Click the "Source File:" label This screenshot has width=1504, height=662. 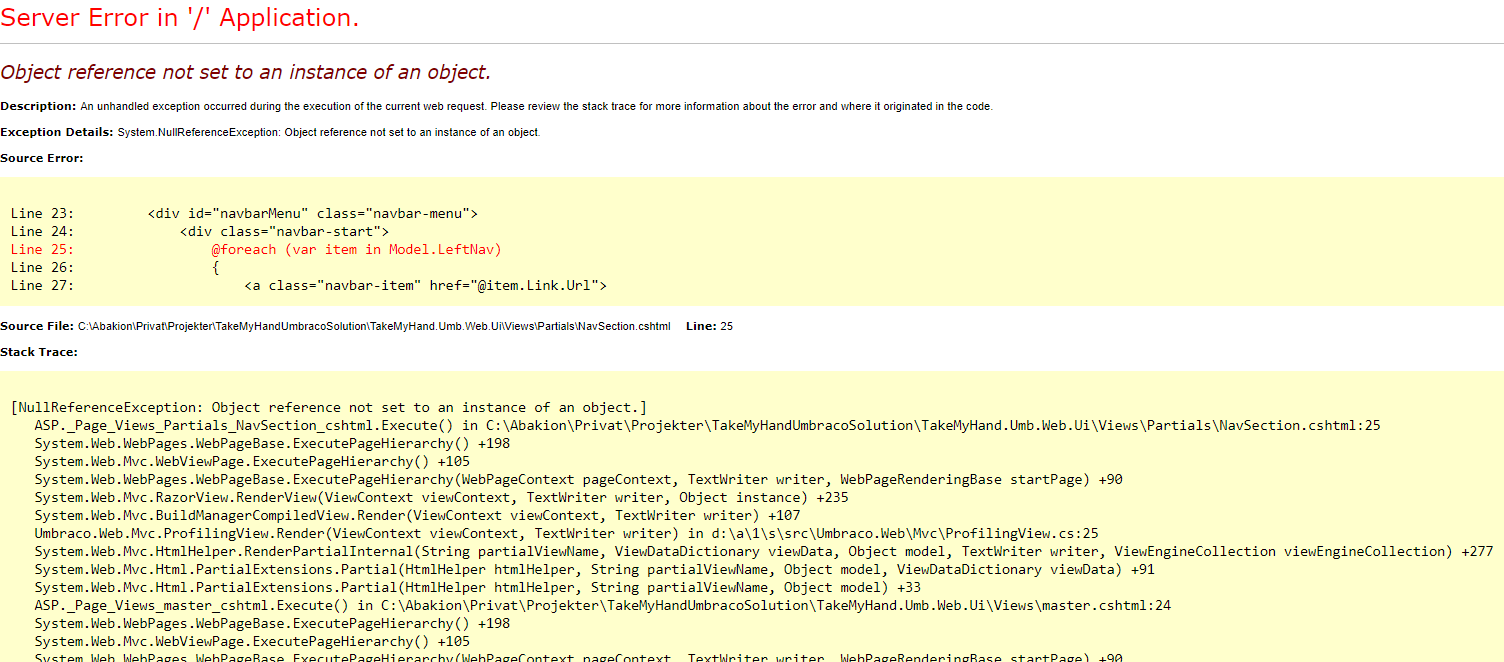click(37, 327)
